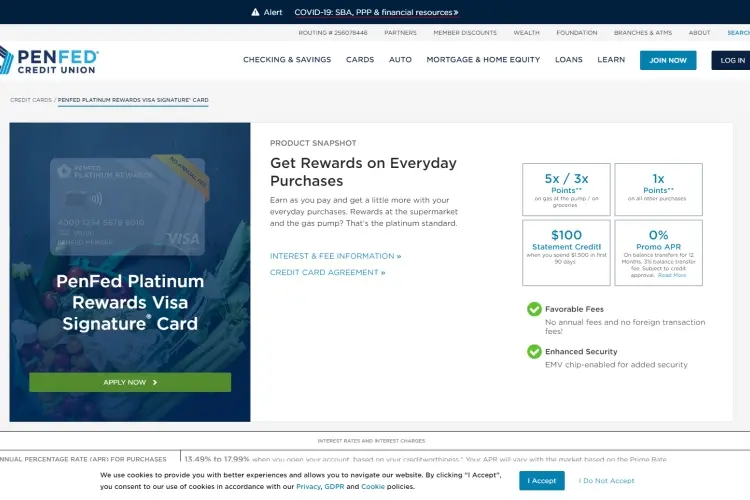This screenshot has width=750, height=500.
Task: Click the Log In button
Action: click(x=731, y=60)
